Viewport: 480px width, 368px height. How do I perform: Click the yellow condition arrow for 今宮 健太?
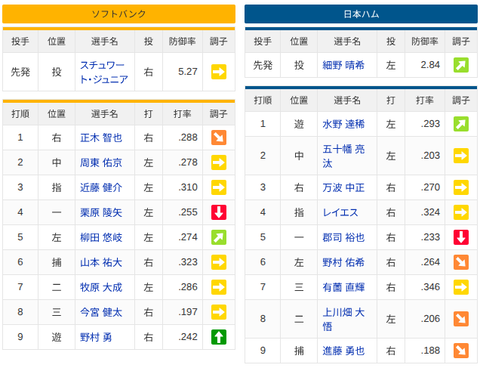pyautogui.click(x=219, y=312)
